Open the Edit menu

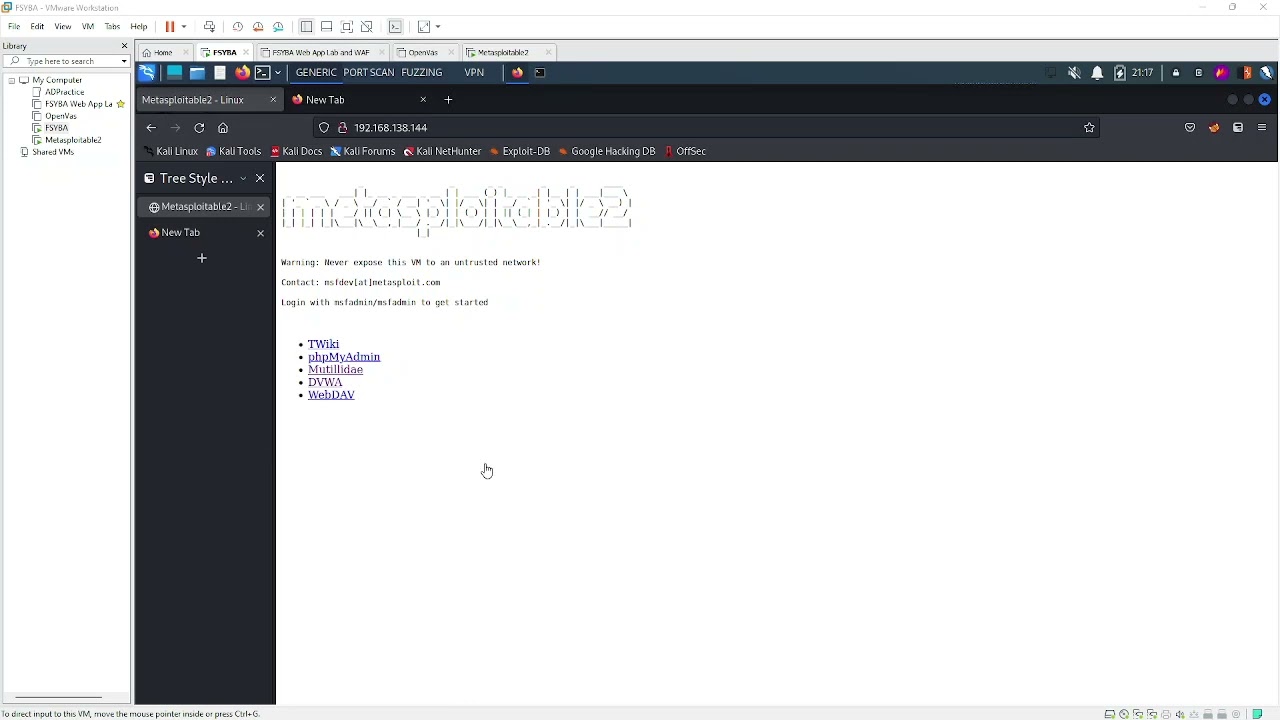[x=37, y=27]
